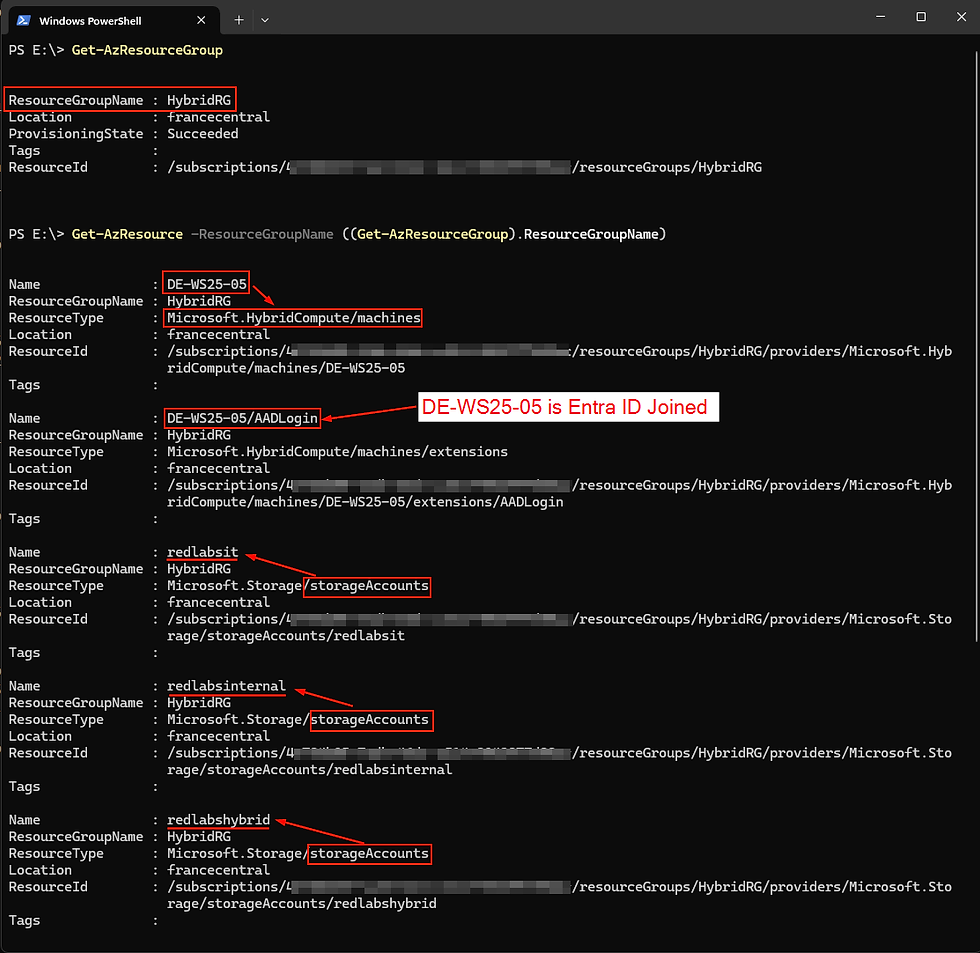Click the name value DE-WS25-05
The height and width of the screenshot is (953, 980).
206,284
